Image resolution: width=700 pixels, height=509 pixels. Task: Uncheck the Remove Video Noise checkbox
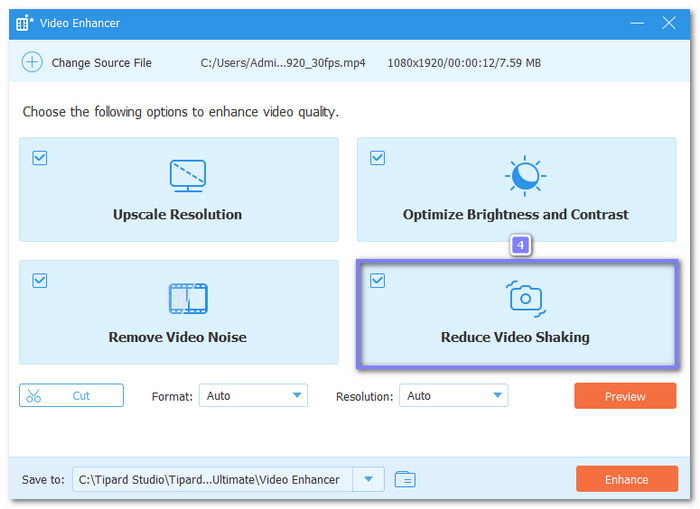tap(40, 280)
